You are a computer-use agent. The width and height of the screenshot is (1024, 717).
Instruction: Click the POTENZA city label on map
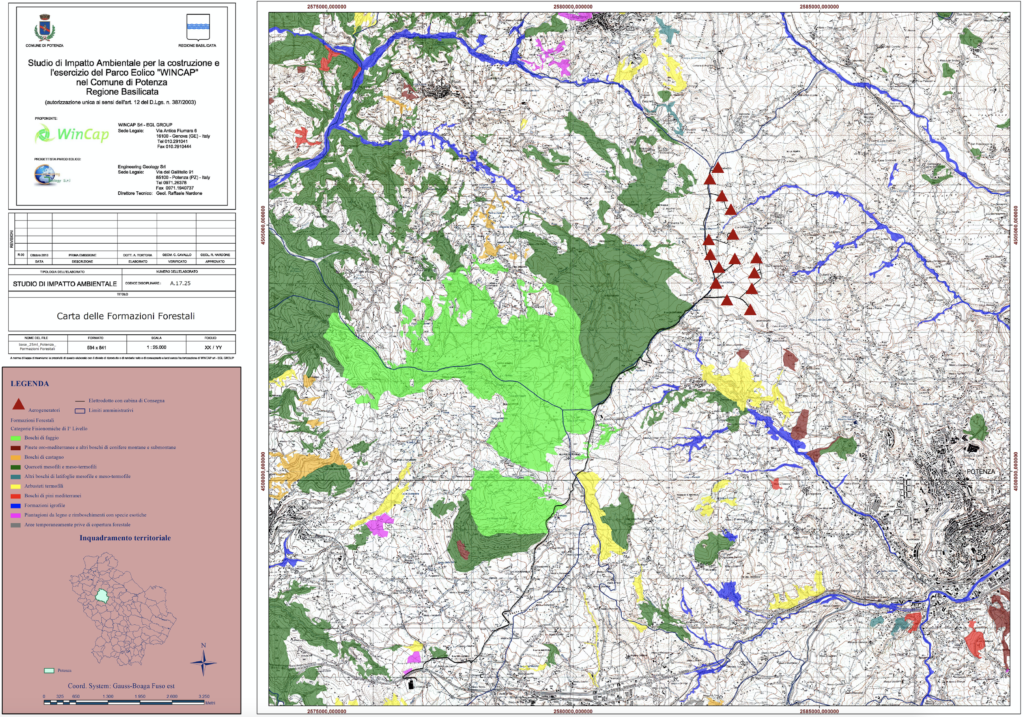tap(981, 471)
